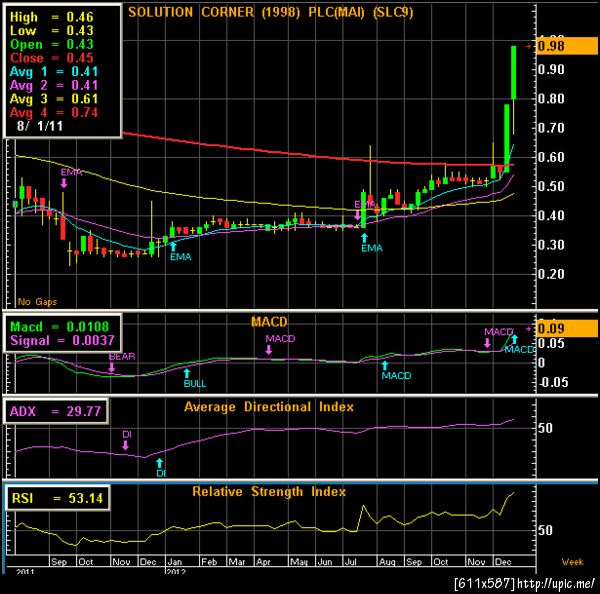Click the SOLUTION CORNER (1998) PLC chart title
The height and width of the screenshot is (594, 600).
(x=271, y=12)
